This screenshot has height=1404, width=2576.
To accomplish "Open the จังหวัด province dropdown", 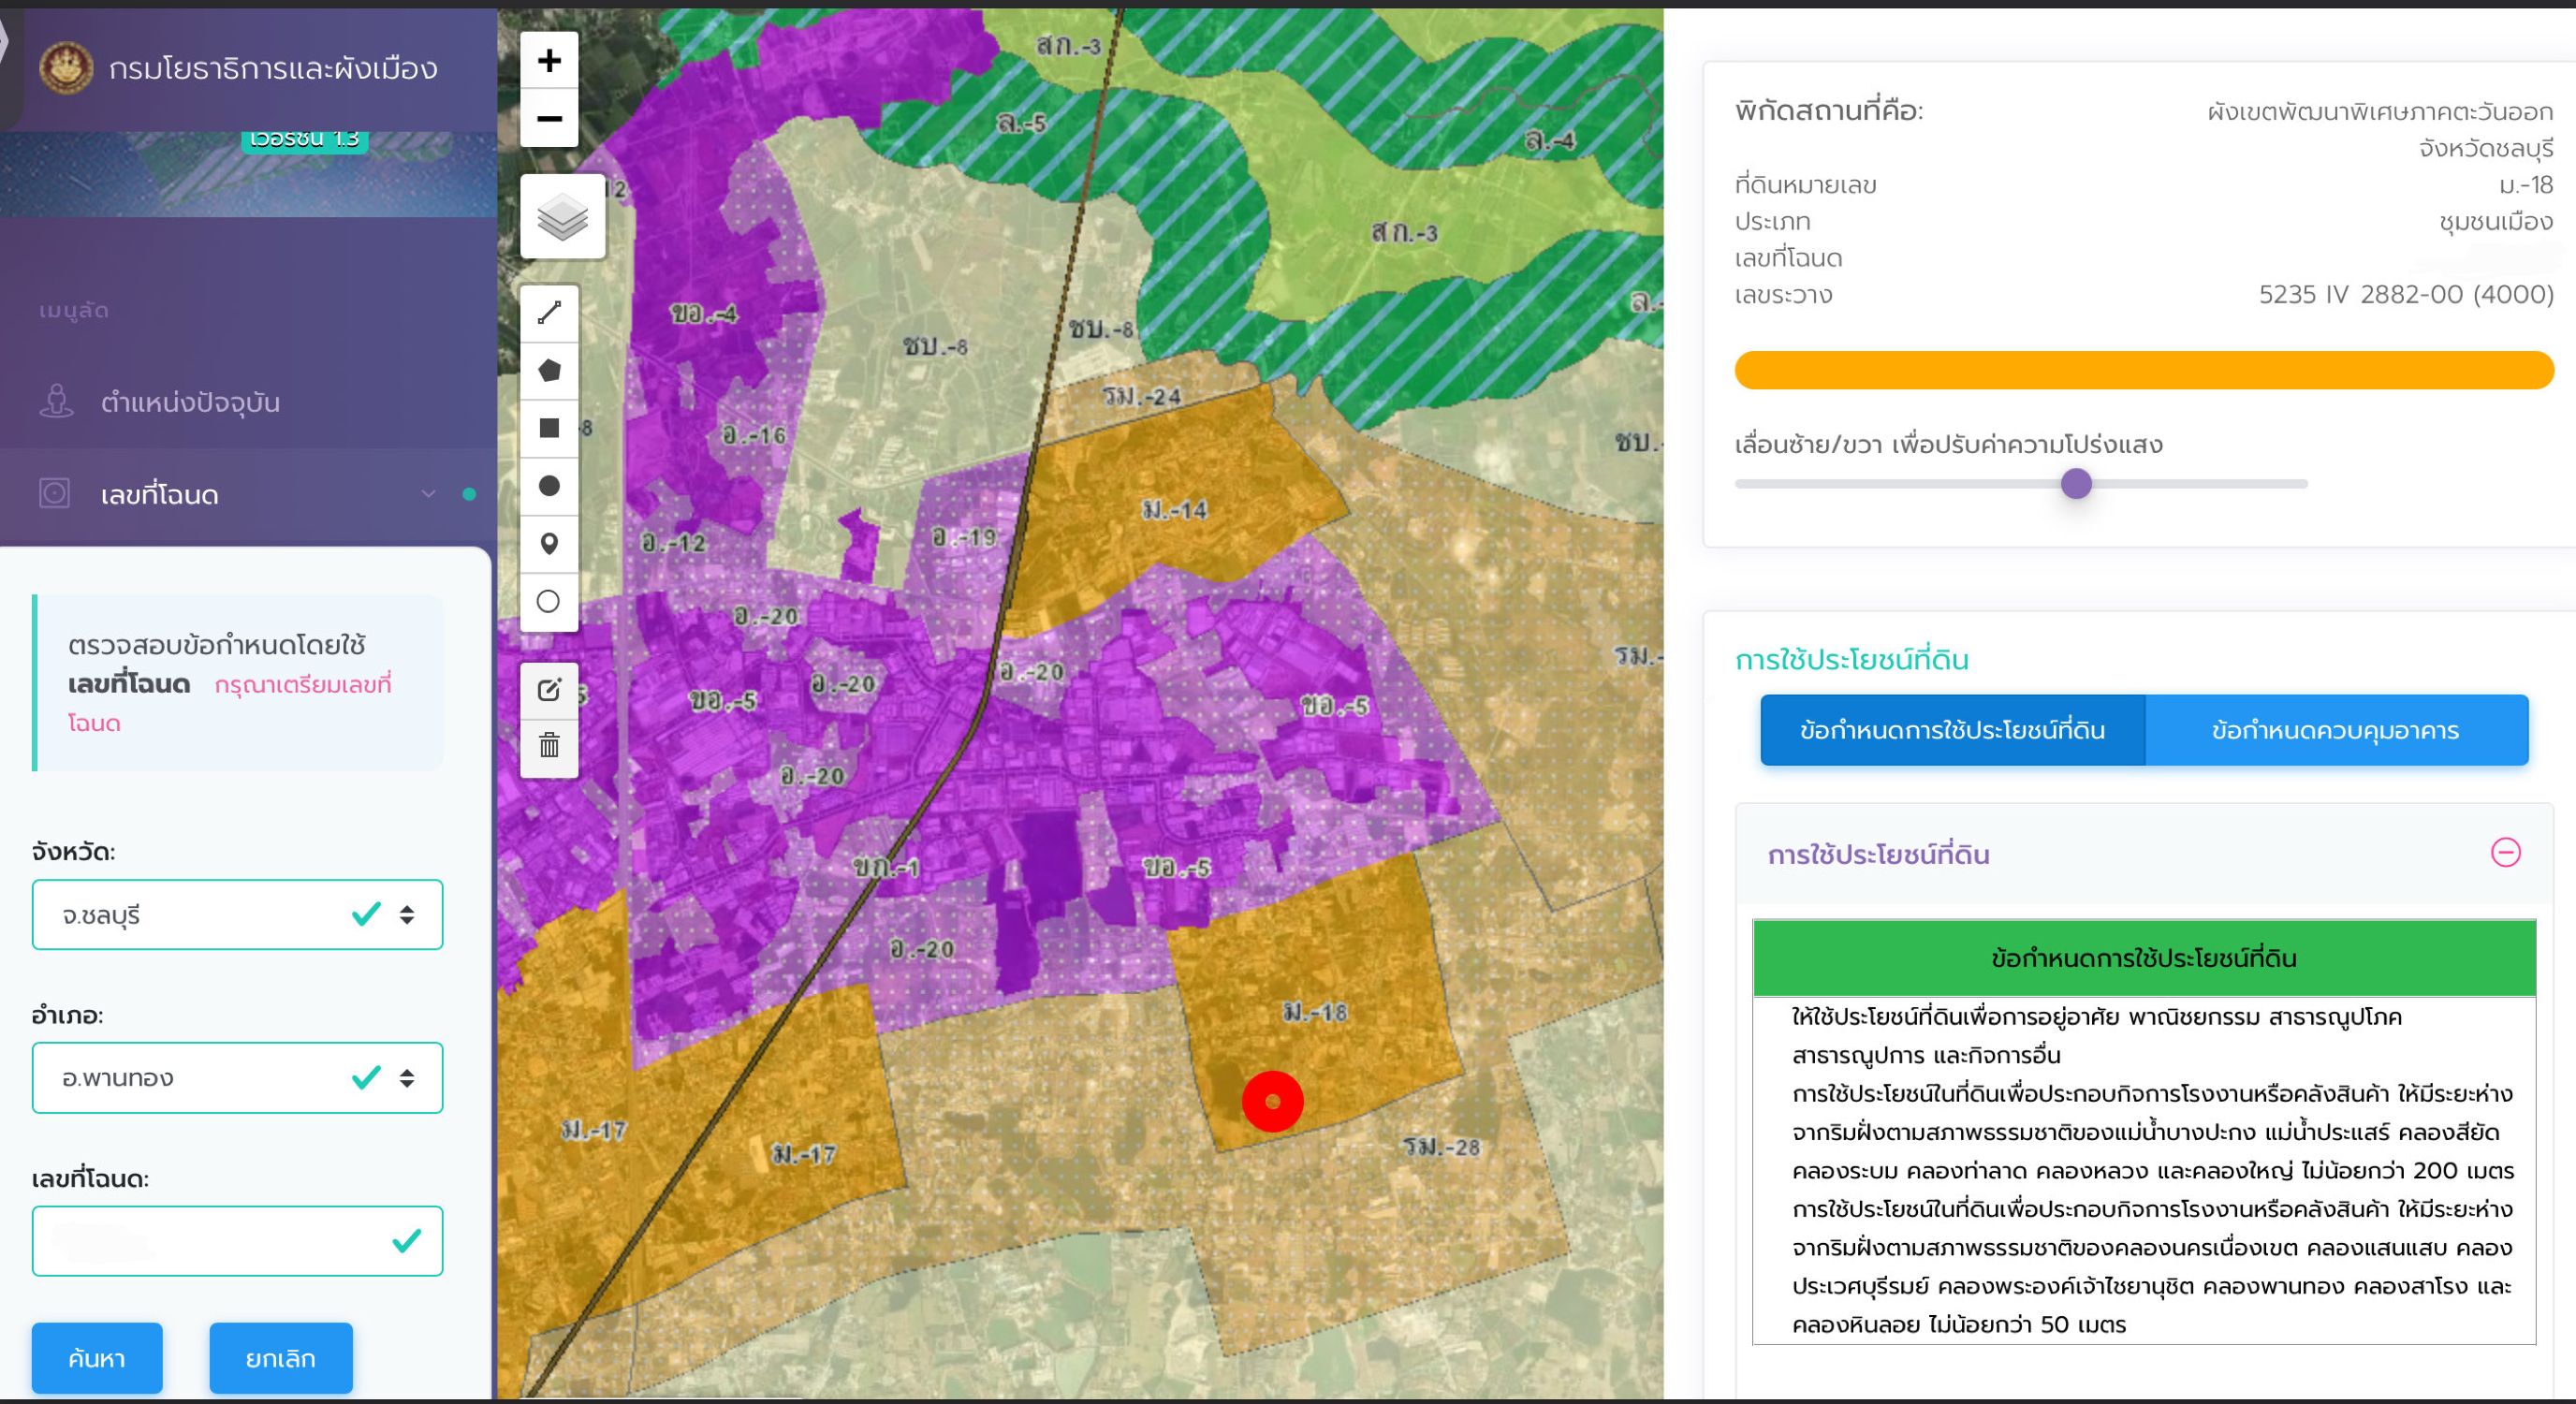I will tap(237, 914).
